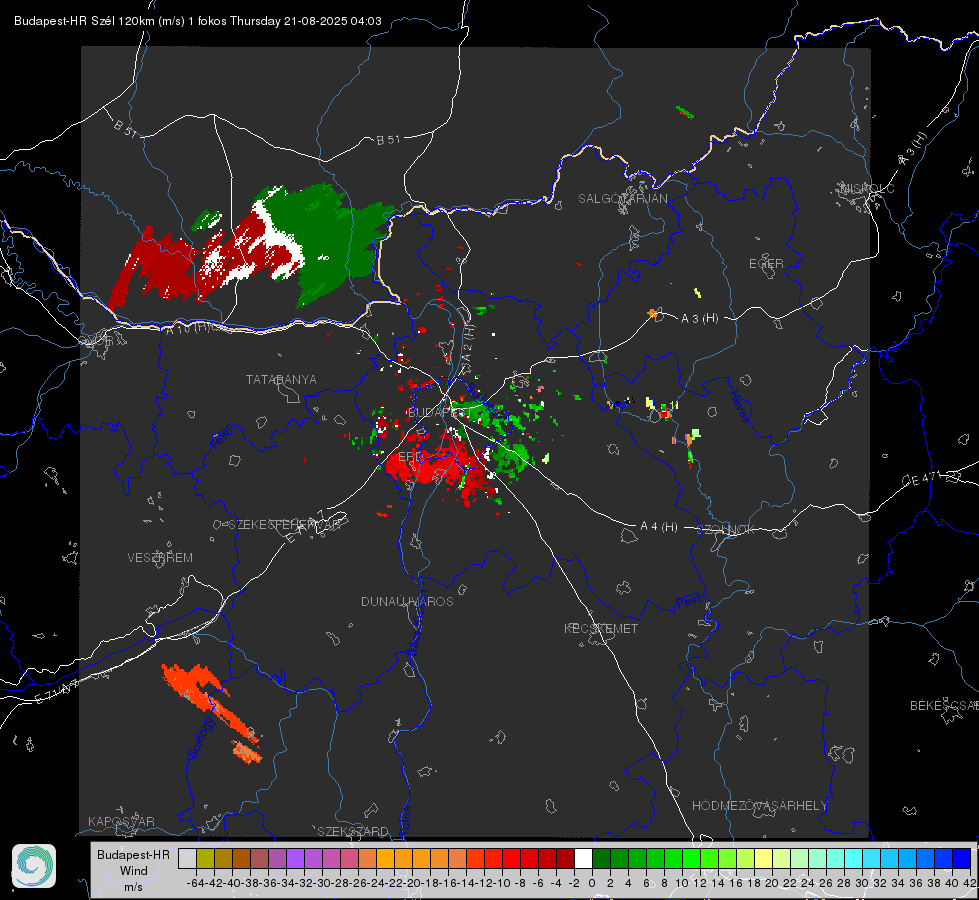Choose the deep blue swatch between 40 and 42
Image resolution: width=979 pixels, height=900 pixels.
[962, 859]
